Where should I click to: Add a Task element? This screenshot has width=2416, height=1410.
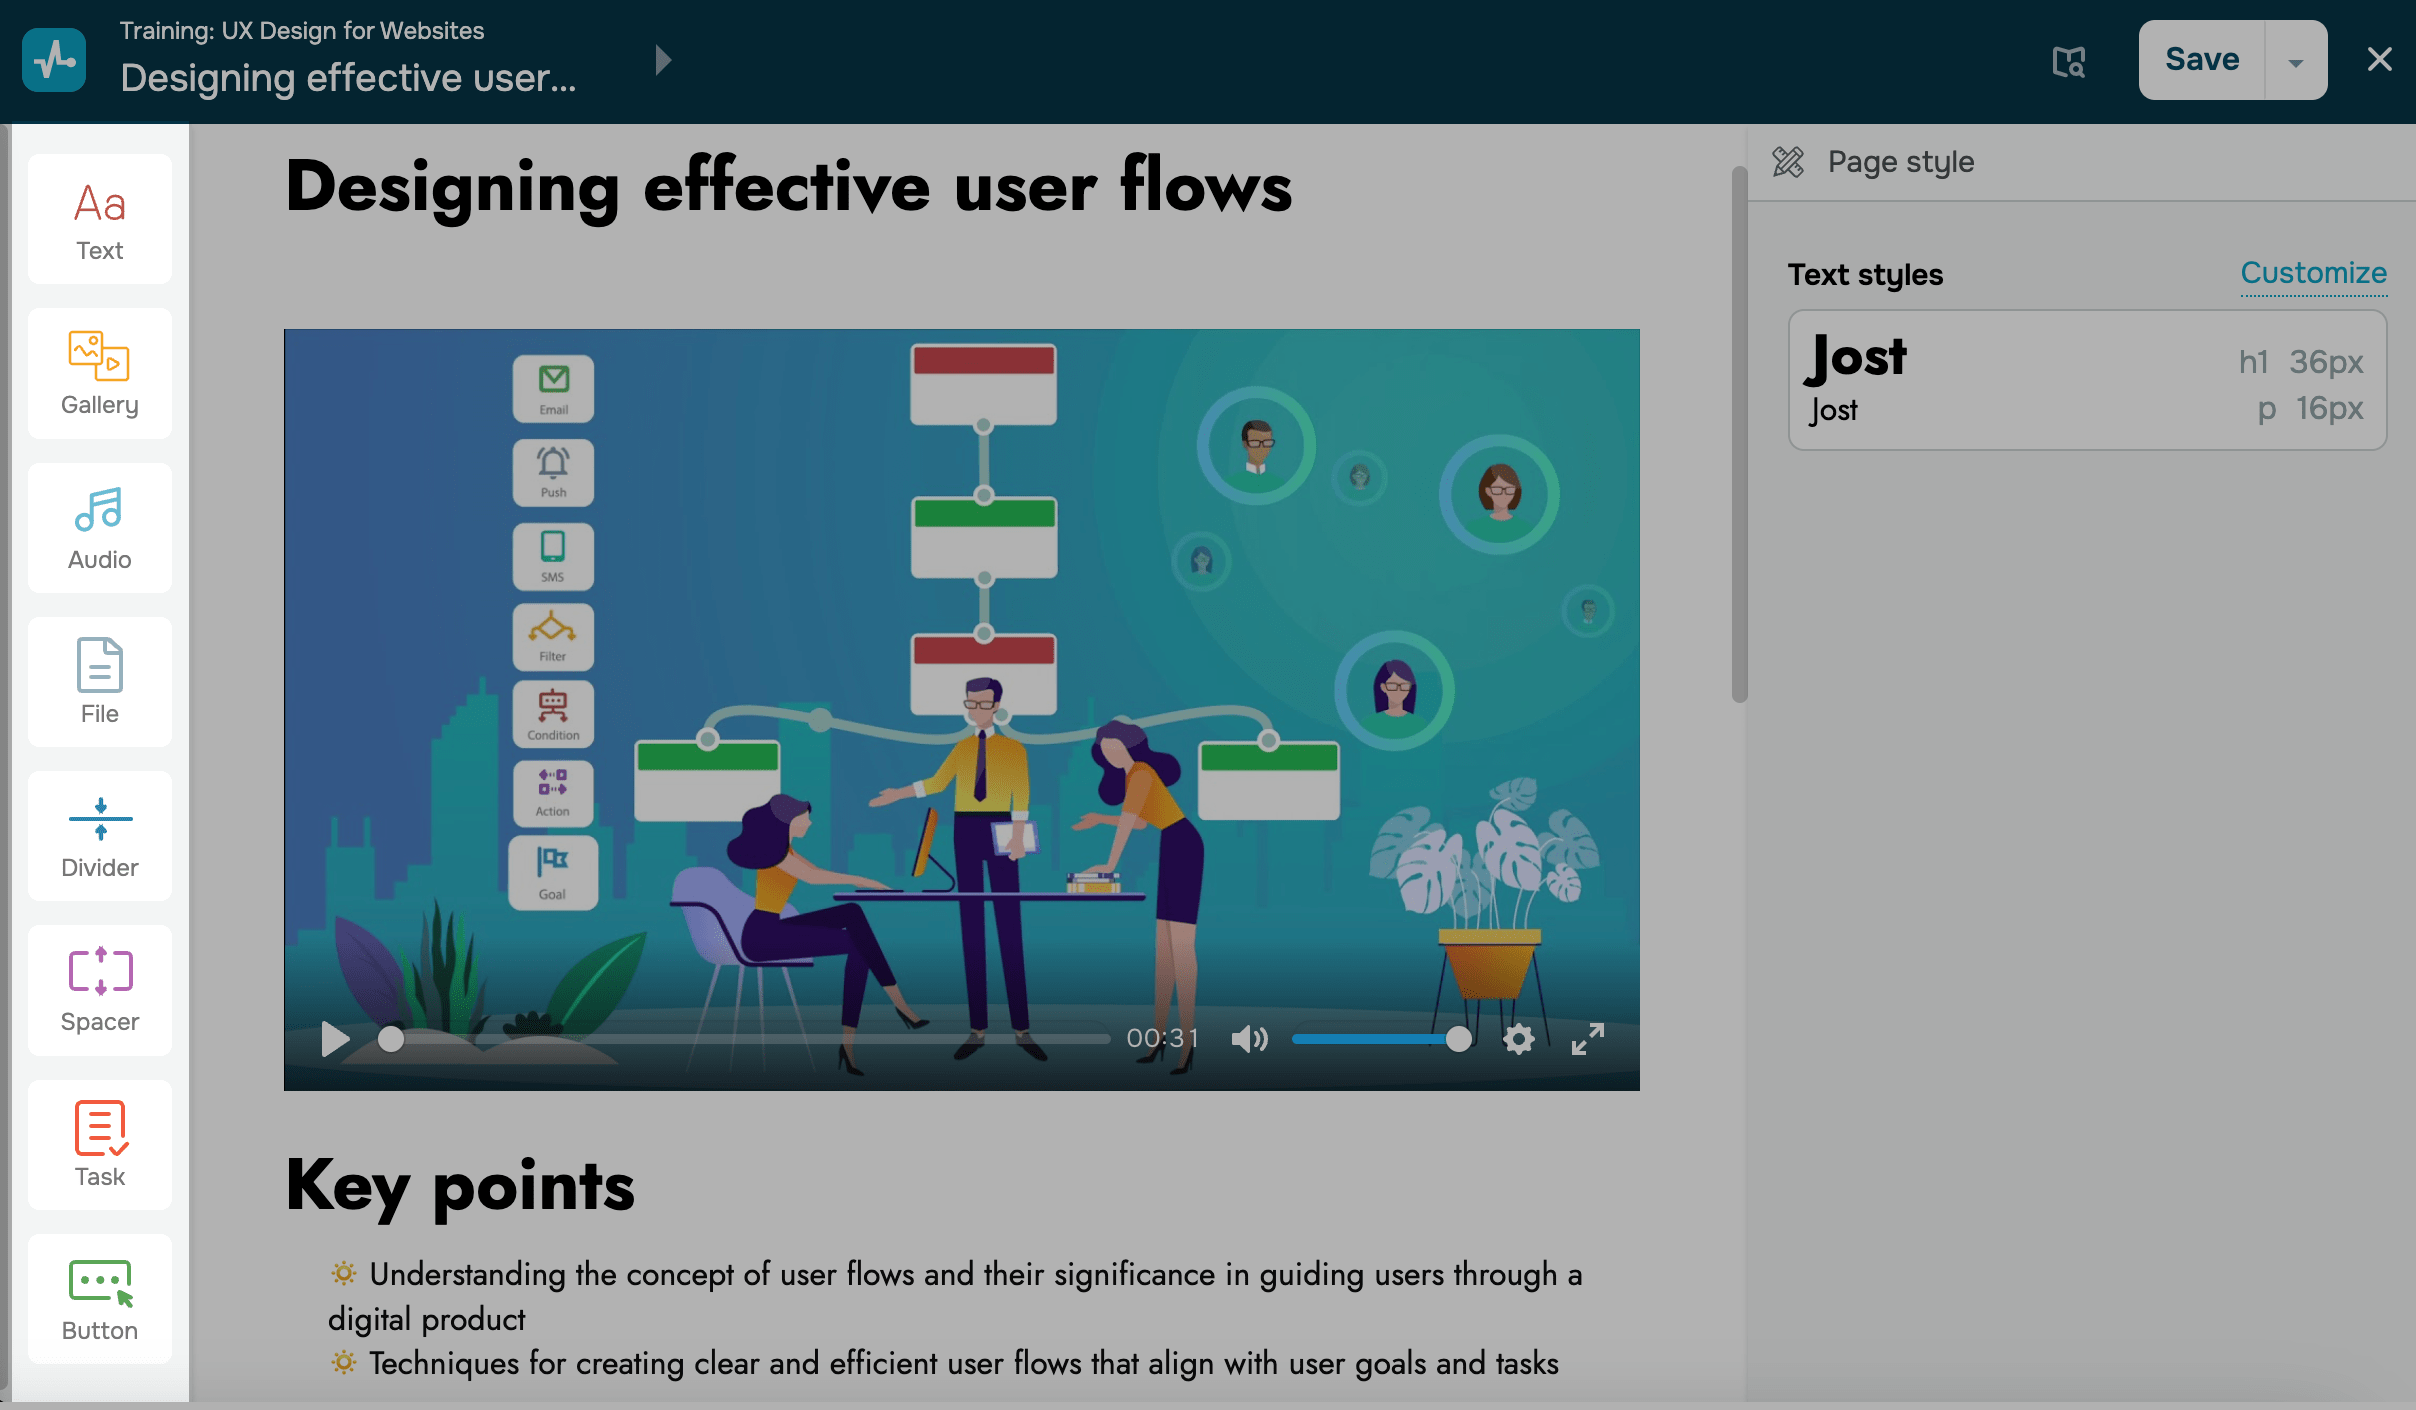(100, 1144)
